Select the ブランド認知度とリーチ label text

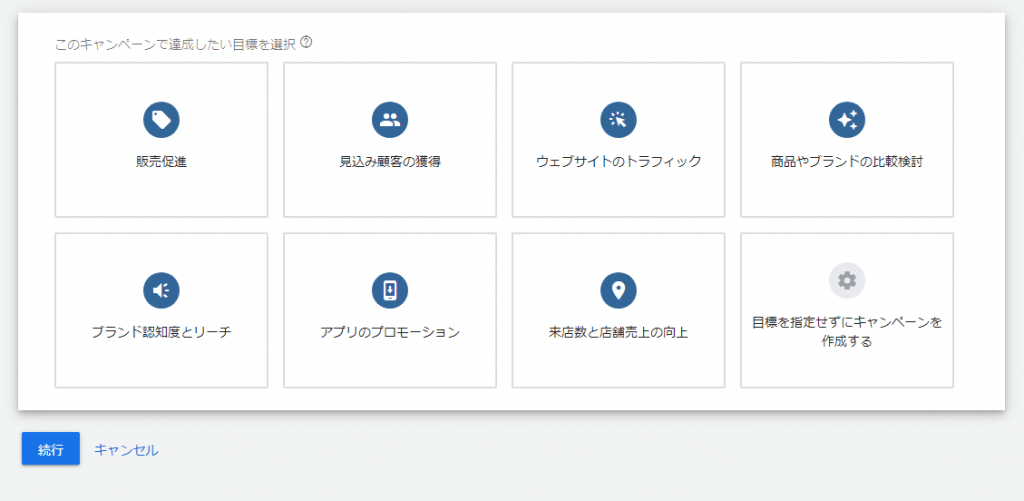(161, 332)
